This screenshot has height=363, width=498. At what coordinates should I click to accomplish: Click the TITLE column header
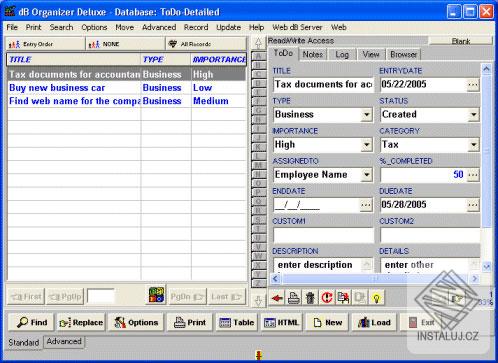pyautogui.click(x=74, y=59)
